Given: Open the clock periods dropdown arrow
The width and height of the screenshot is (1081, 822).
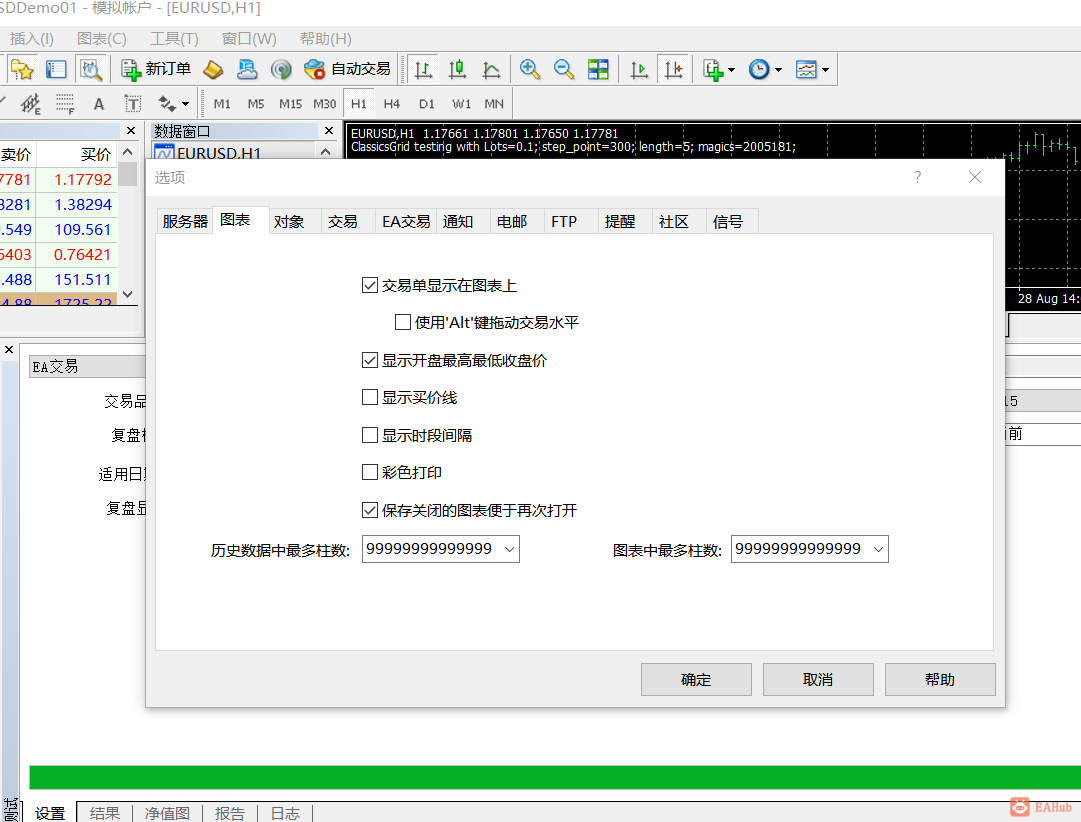Looking at the screenshot, I should coord(778,70).
